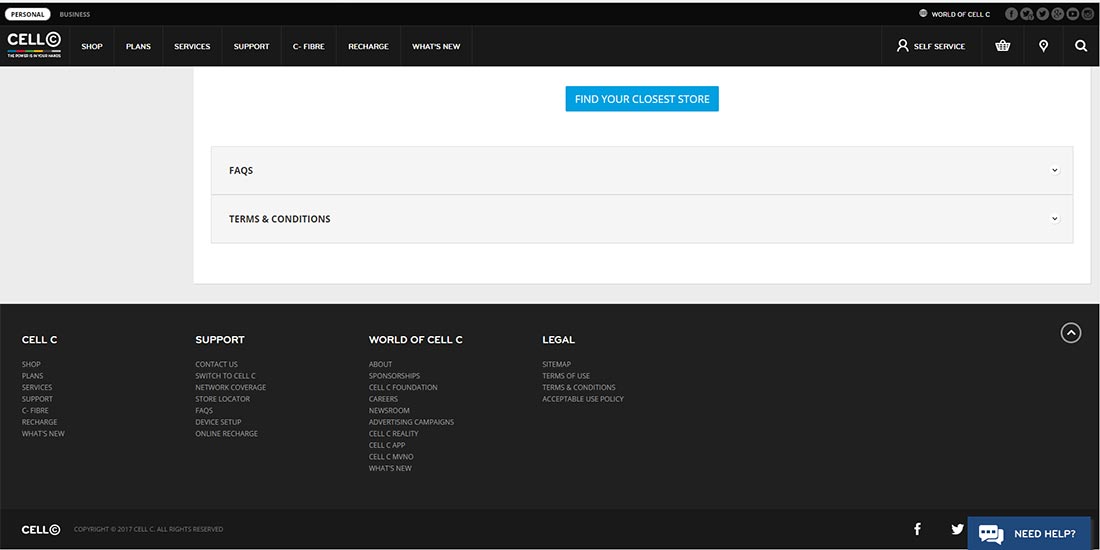Open Switch to Cell C footer link
1100x550 pixels.
225,376
